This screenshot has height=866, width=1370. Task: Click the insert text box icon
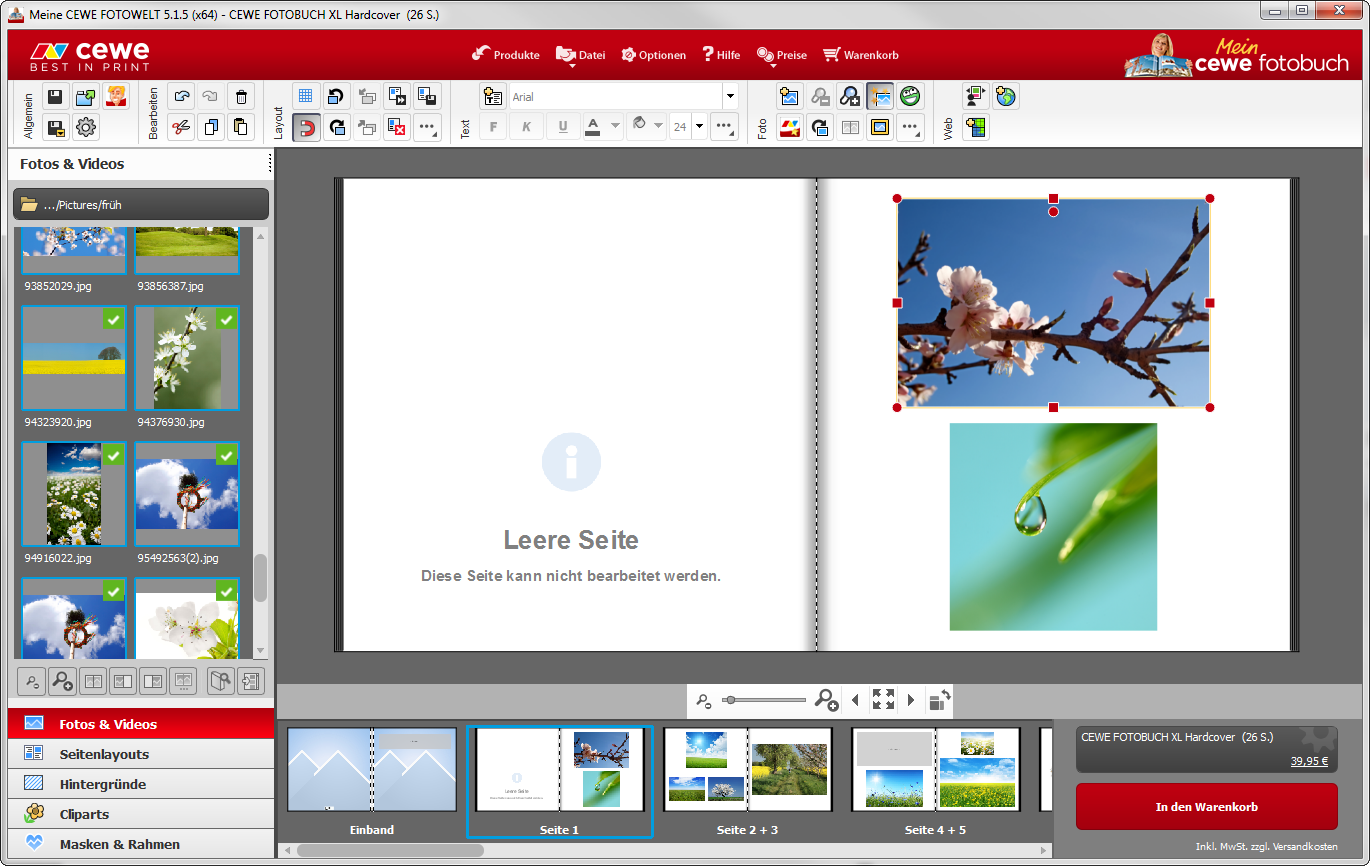click(492, 97)
